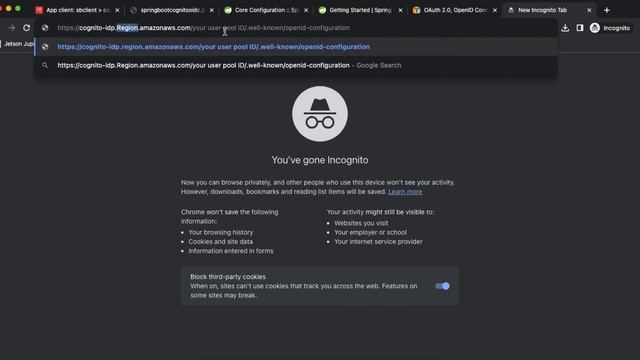The width and height of the screenshot is (640, 360).
Task: Click the macOS green fullscreen button
Action: (x=18, y=8)
